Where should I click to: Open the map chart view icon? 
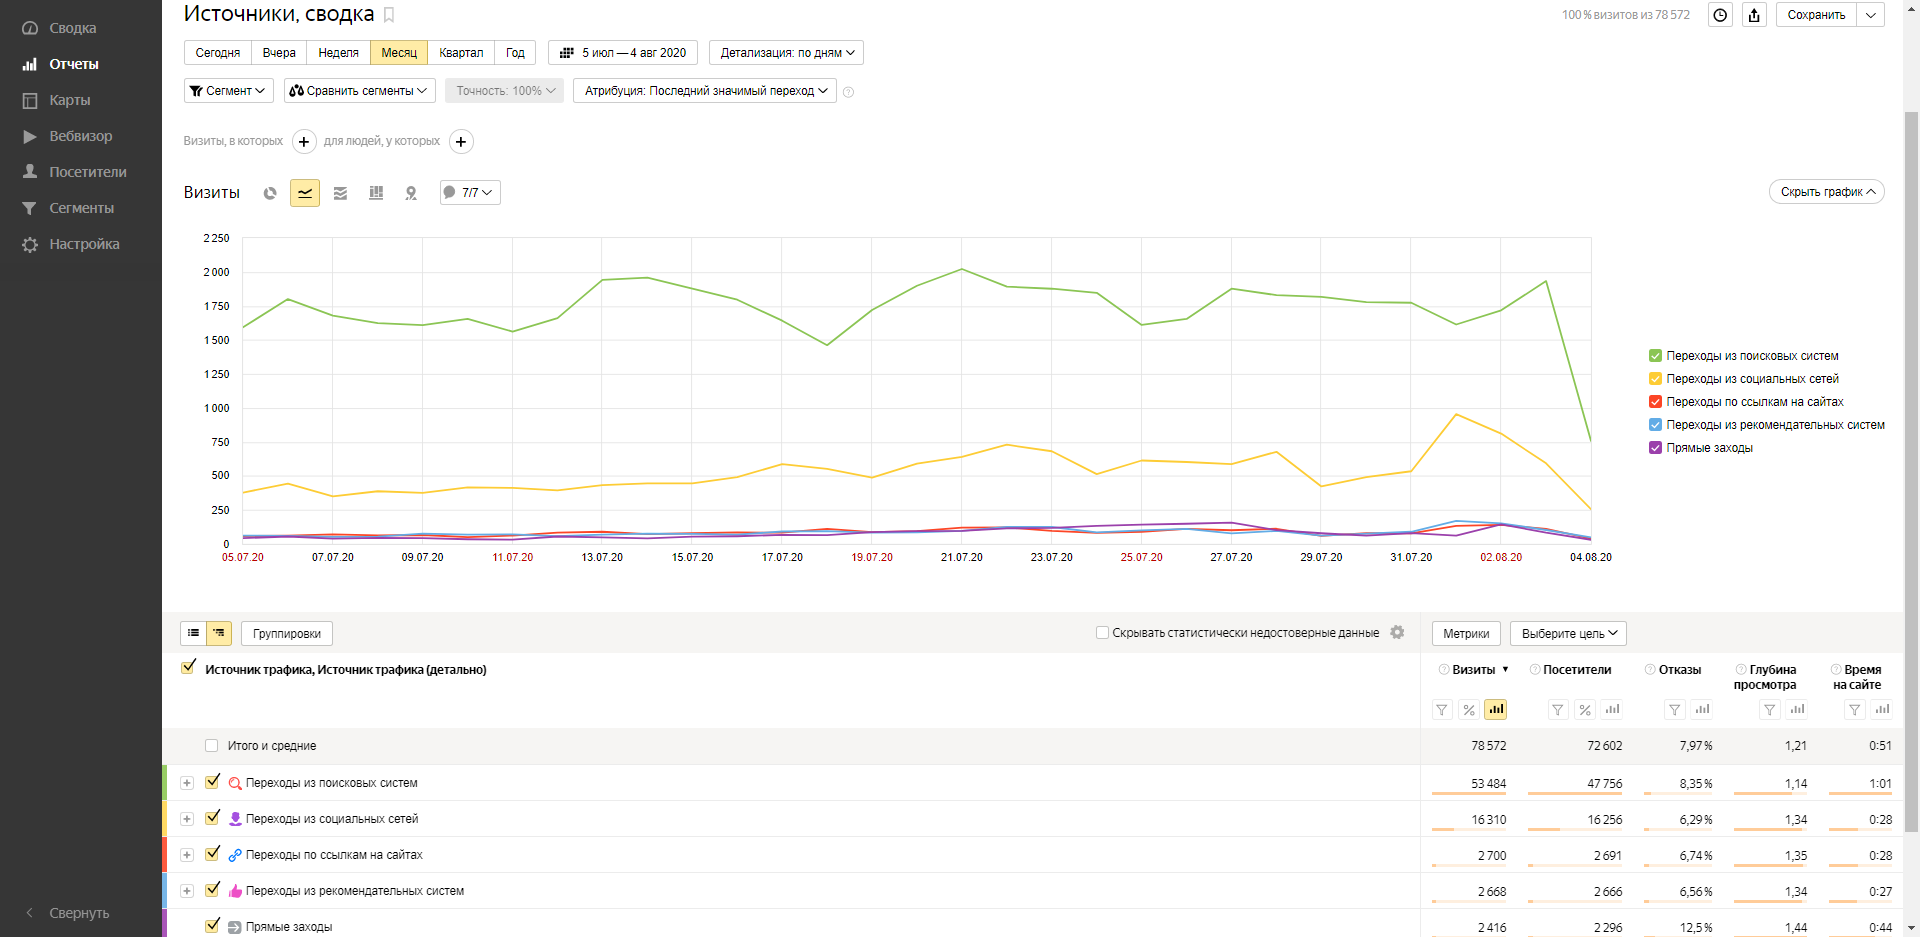click(411, 193)
